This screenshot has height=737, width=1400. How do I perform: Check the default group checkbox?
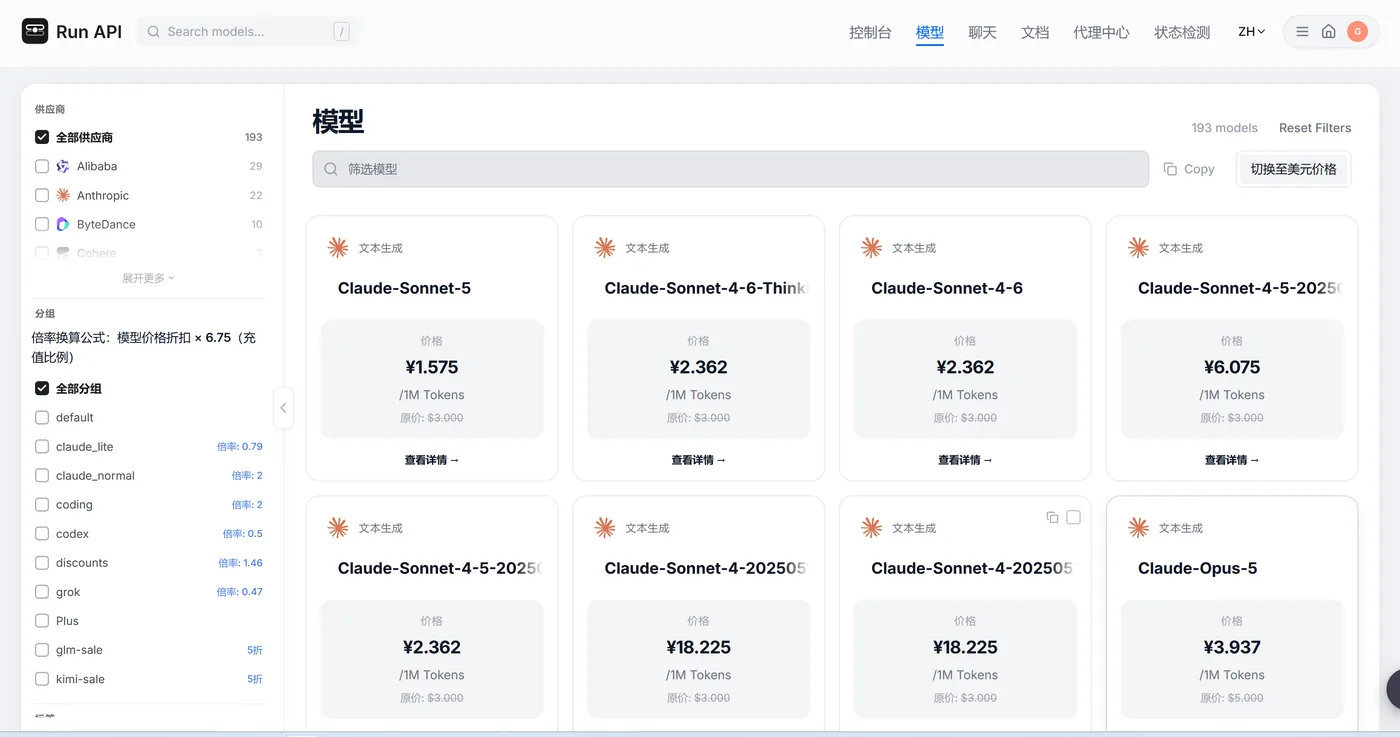(x=42, y=417)
